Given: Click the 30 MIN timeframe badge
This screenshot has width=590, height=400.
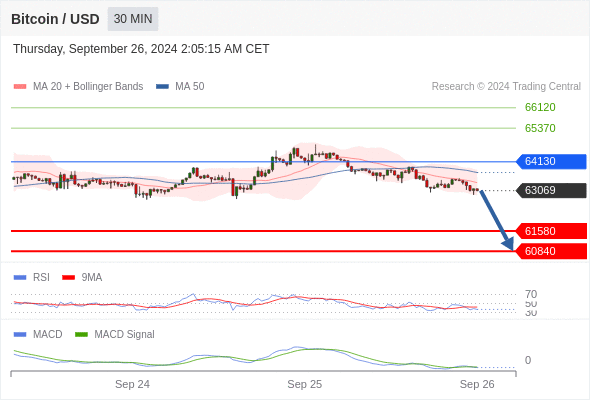Looking at the screenshot, I should point(133,19).
